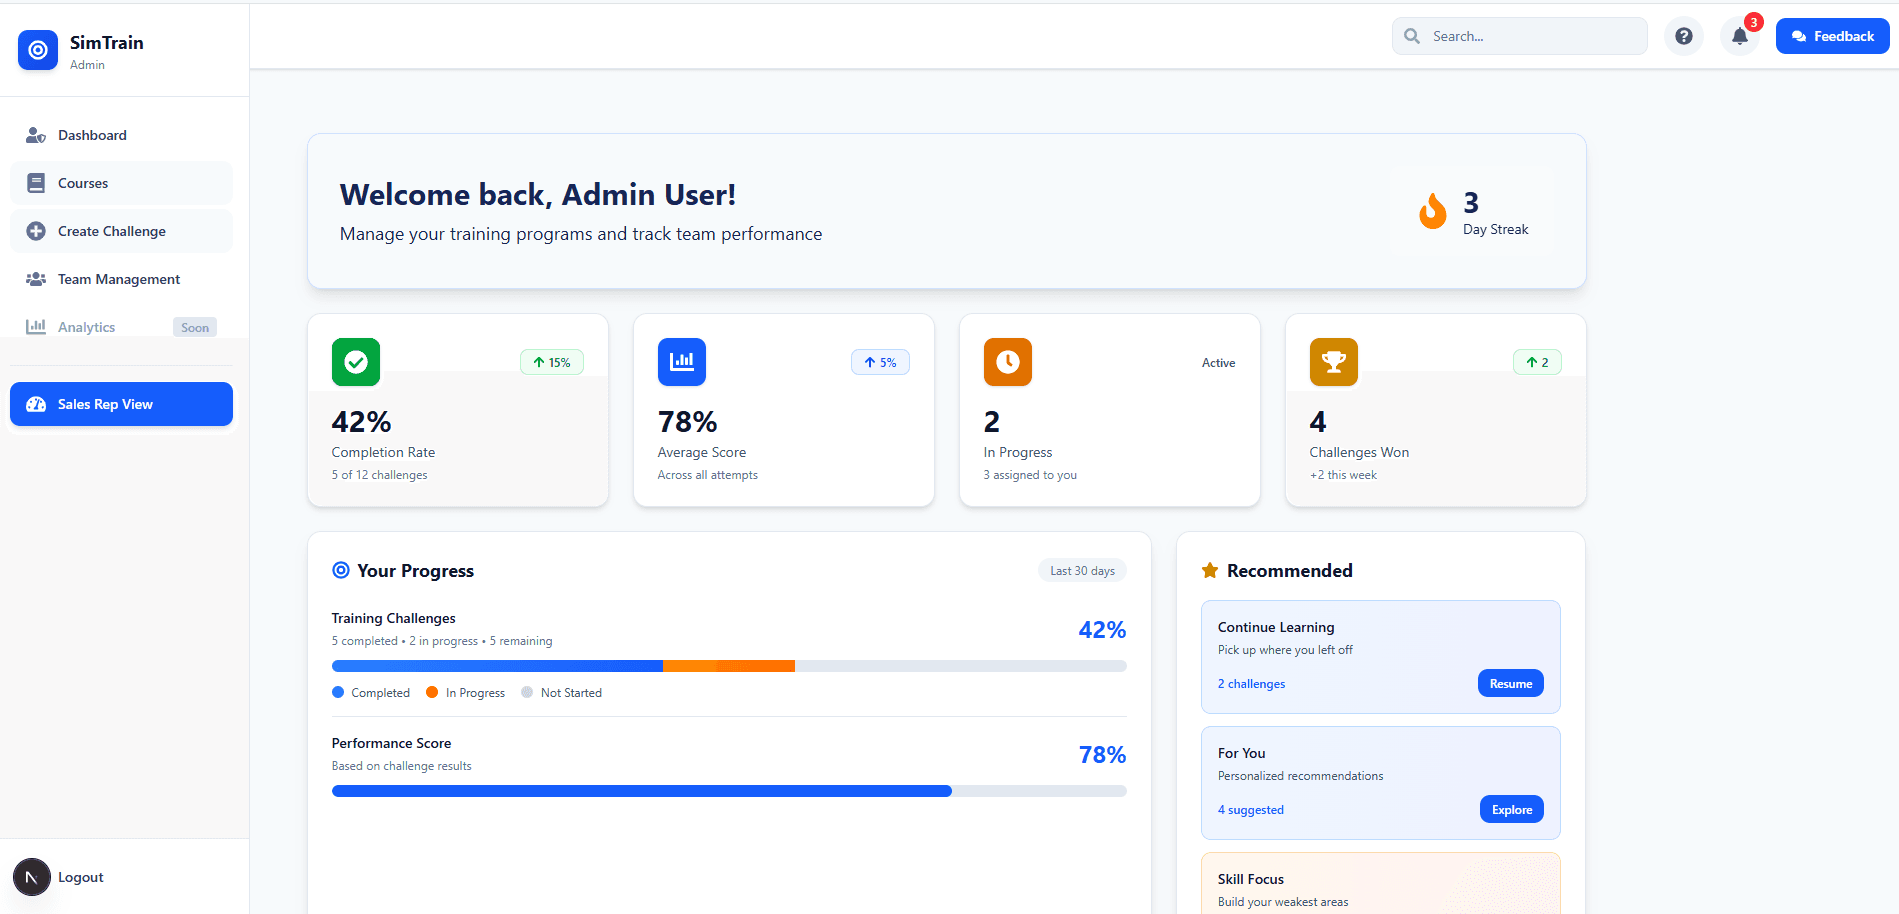Viewport: 1899px width, 914px height.
Task: Switch to Sales Rep View
Action: [120, 404]
